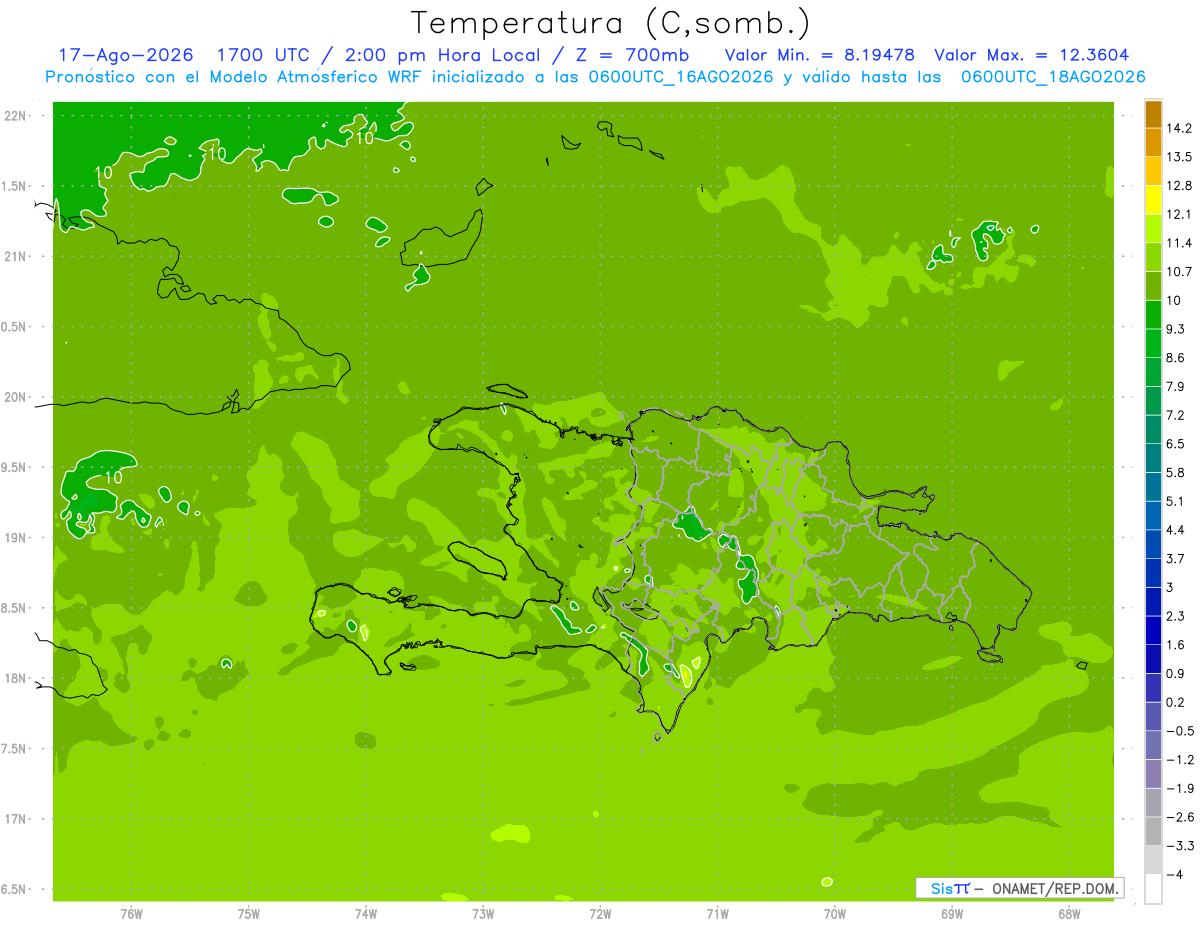The image size is (1200, 927).
Task: Click the "21N" latitude label
Action: coord(16,257)
